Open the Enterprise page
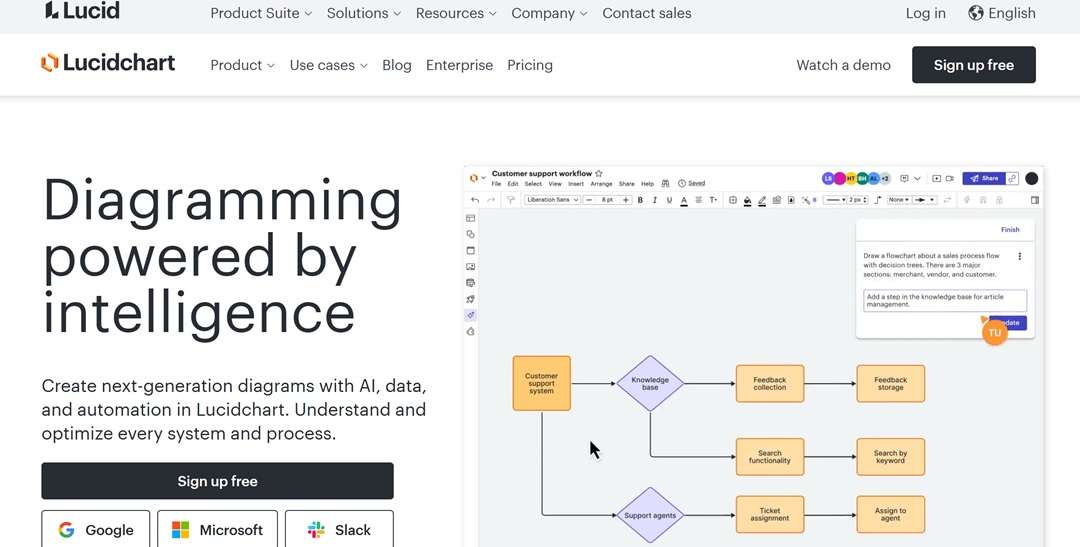 point(459,65)
